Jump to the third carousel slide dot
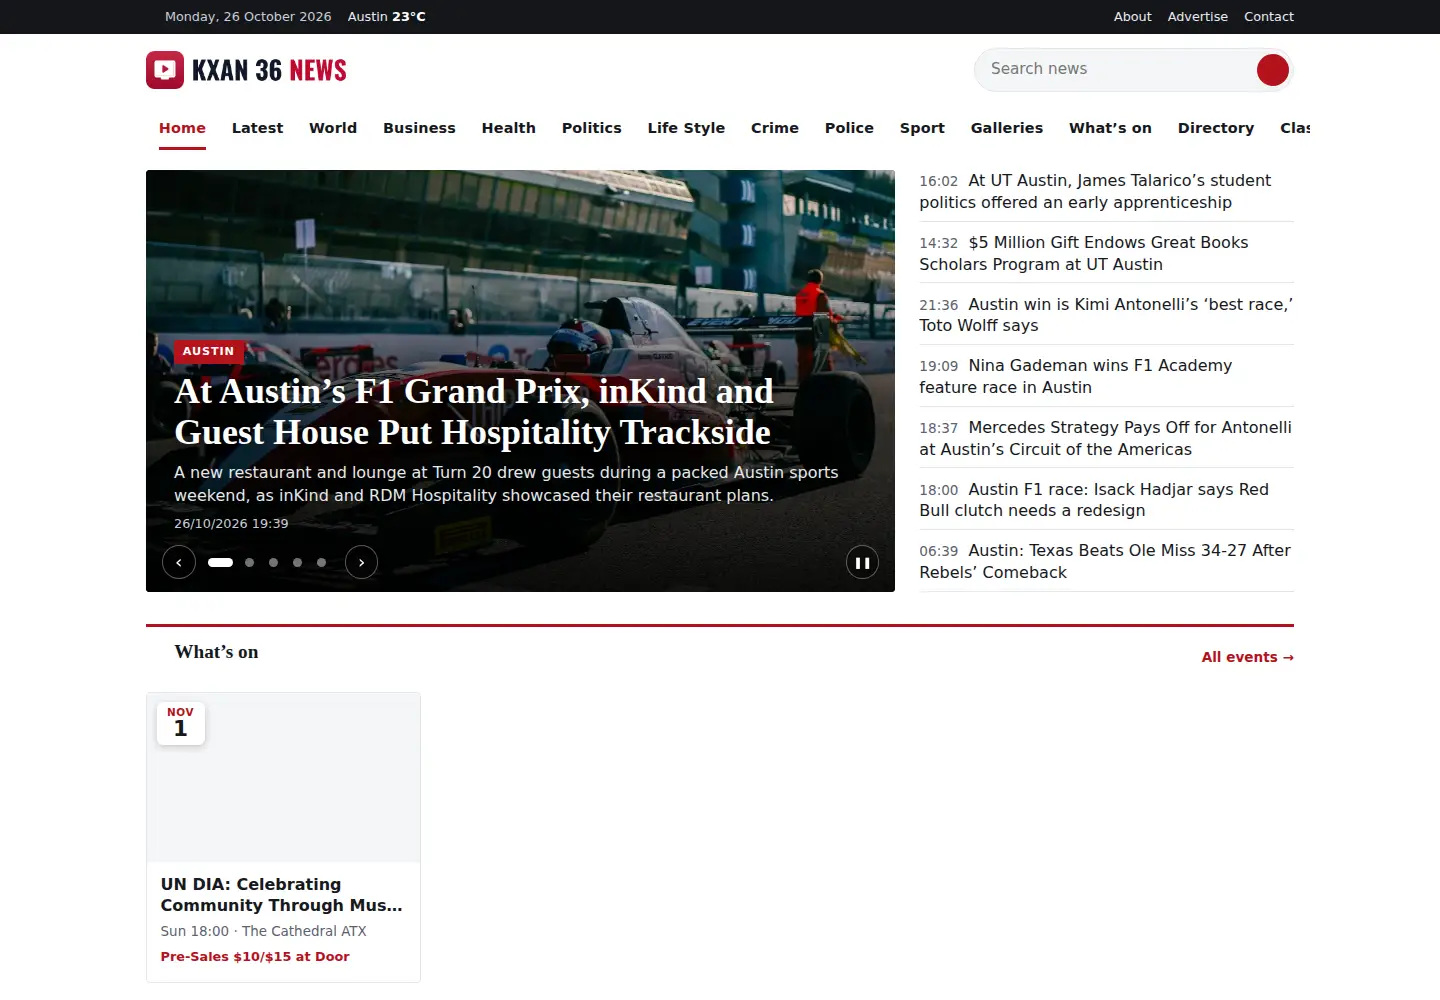 tap(273, 562)
